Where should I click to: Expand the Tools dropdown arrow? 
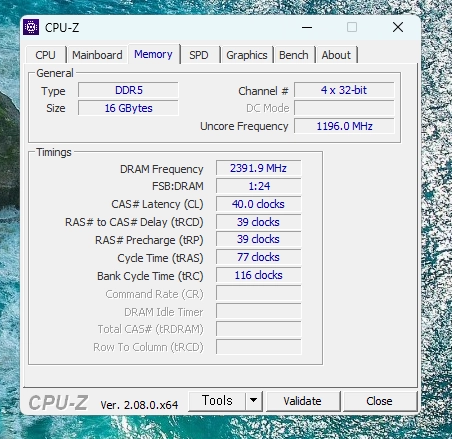click(x=254, y=401)
